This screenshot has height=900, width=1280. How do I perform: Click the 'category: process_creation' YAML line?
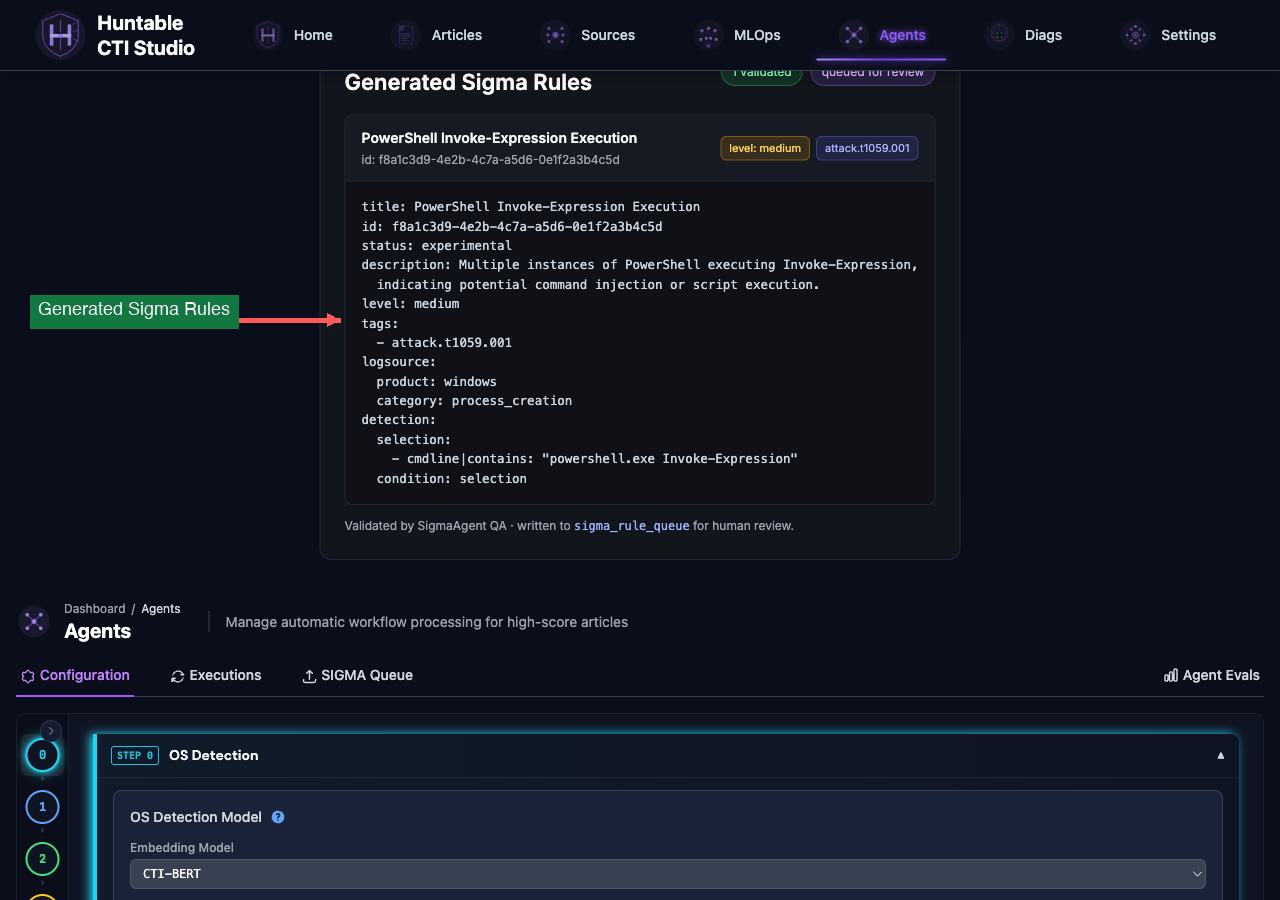click(474, 400)
